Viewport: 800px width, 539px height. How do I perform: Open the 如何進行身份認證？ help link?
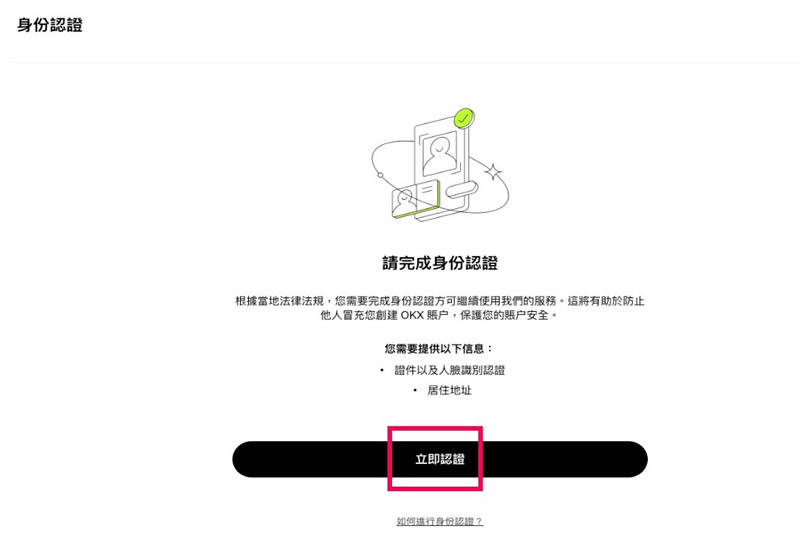point(440,521)
